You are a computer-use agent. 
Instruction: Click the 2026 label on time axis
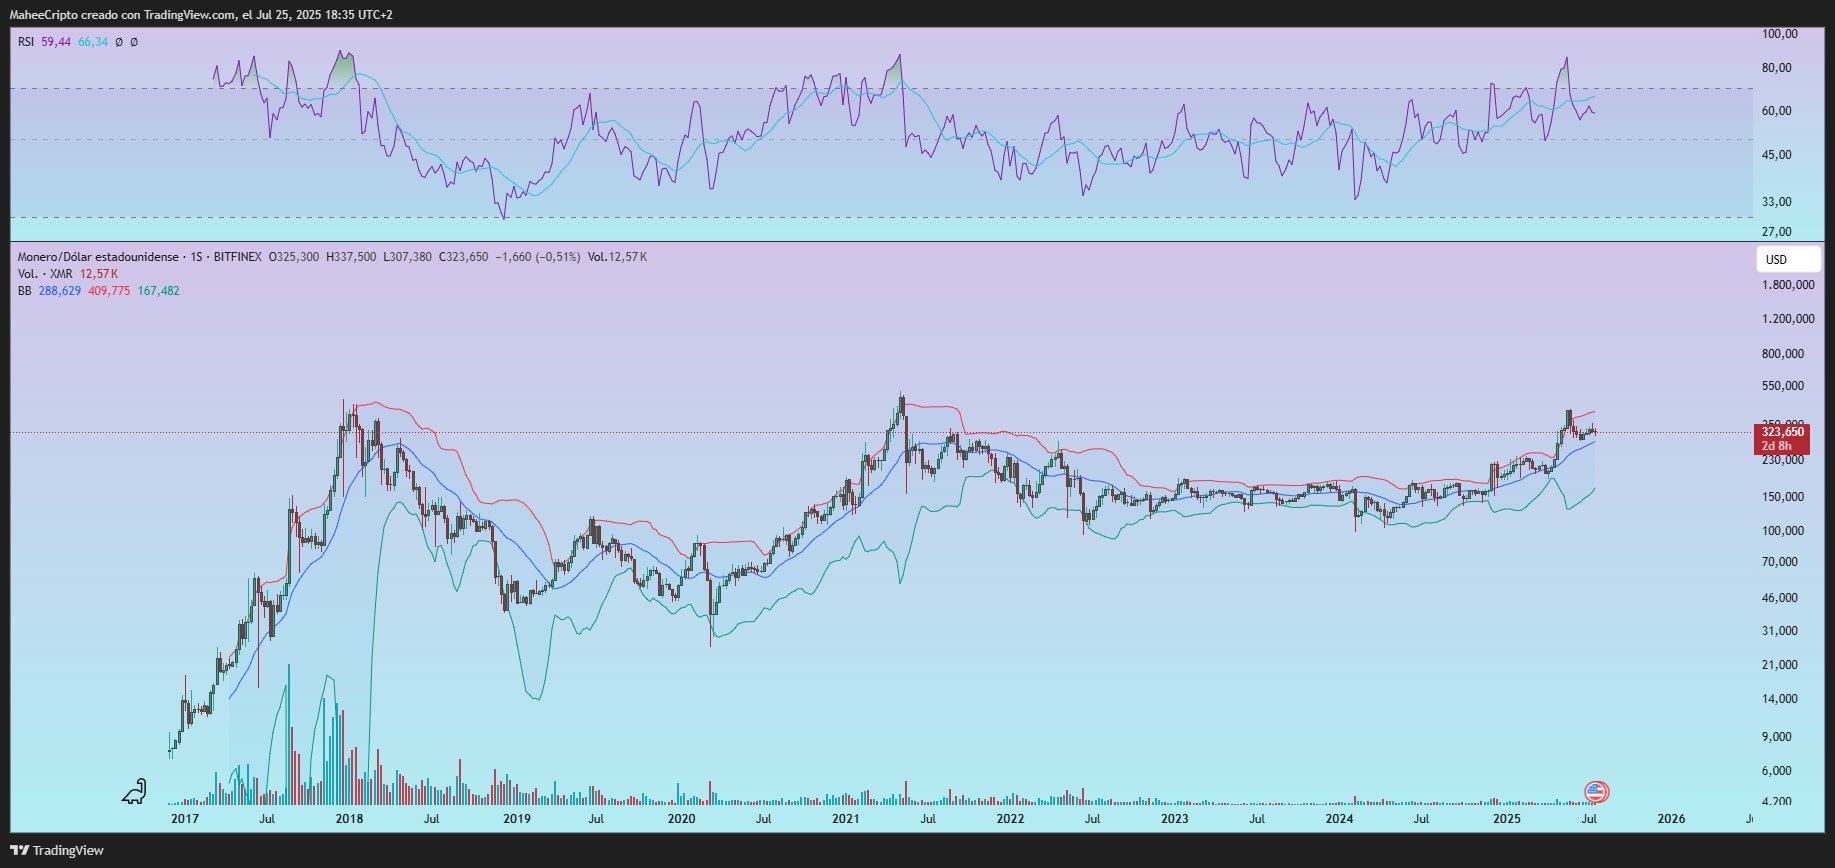(1671, 819)
